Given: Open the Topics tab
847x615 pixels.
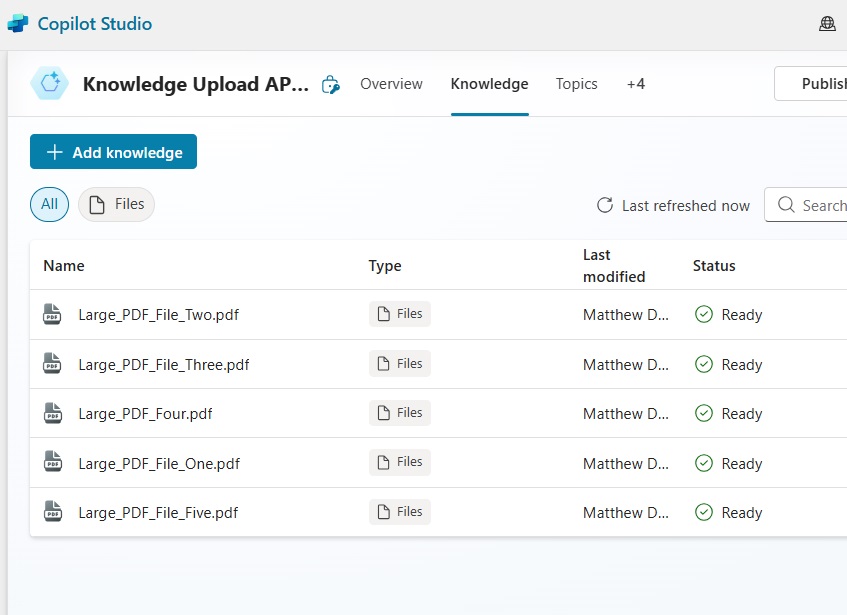Looking at the screenshot, I should [x=576, y=84].
